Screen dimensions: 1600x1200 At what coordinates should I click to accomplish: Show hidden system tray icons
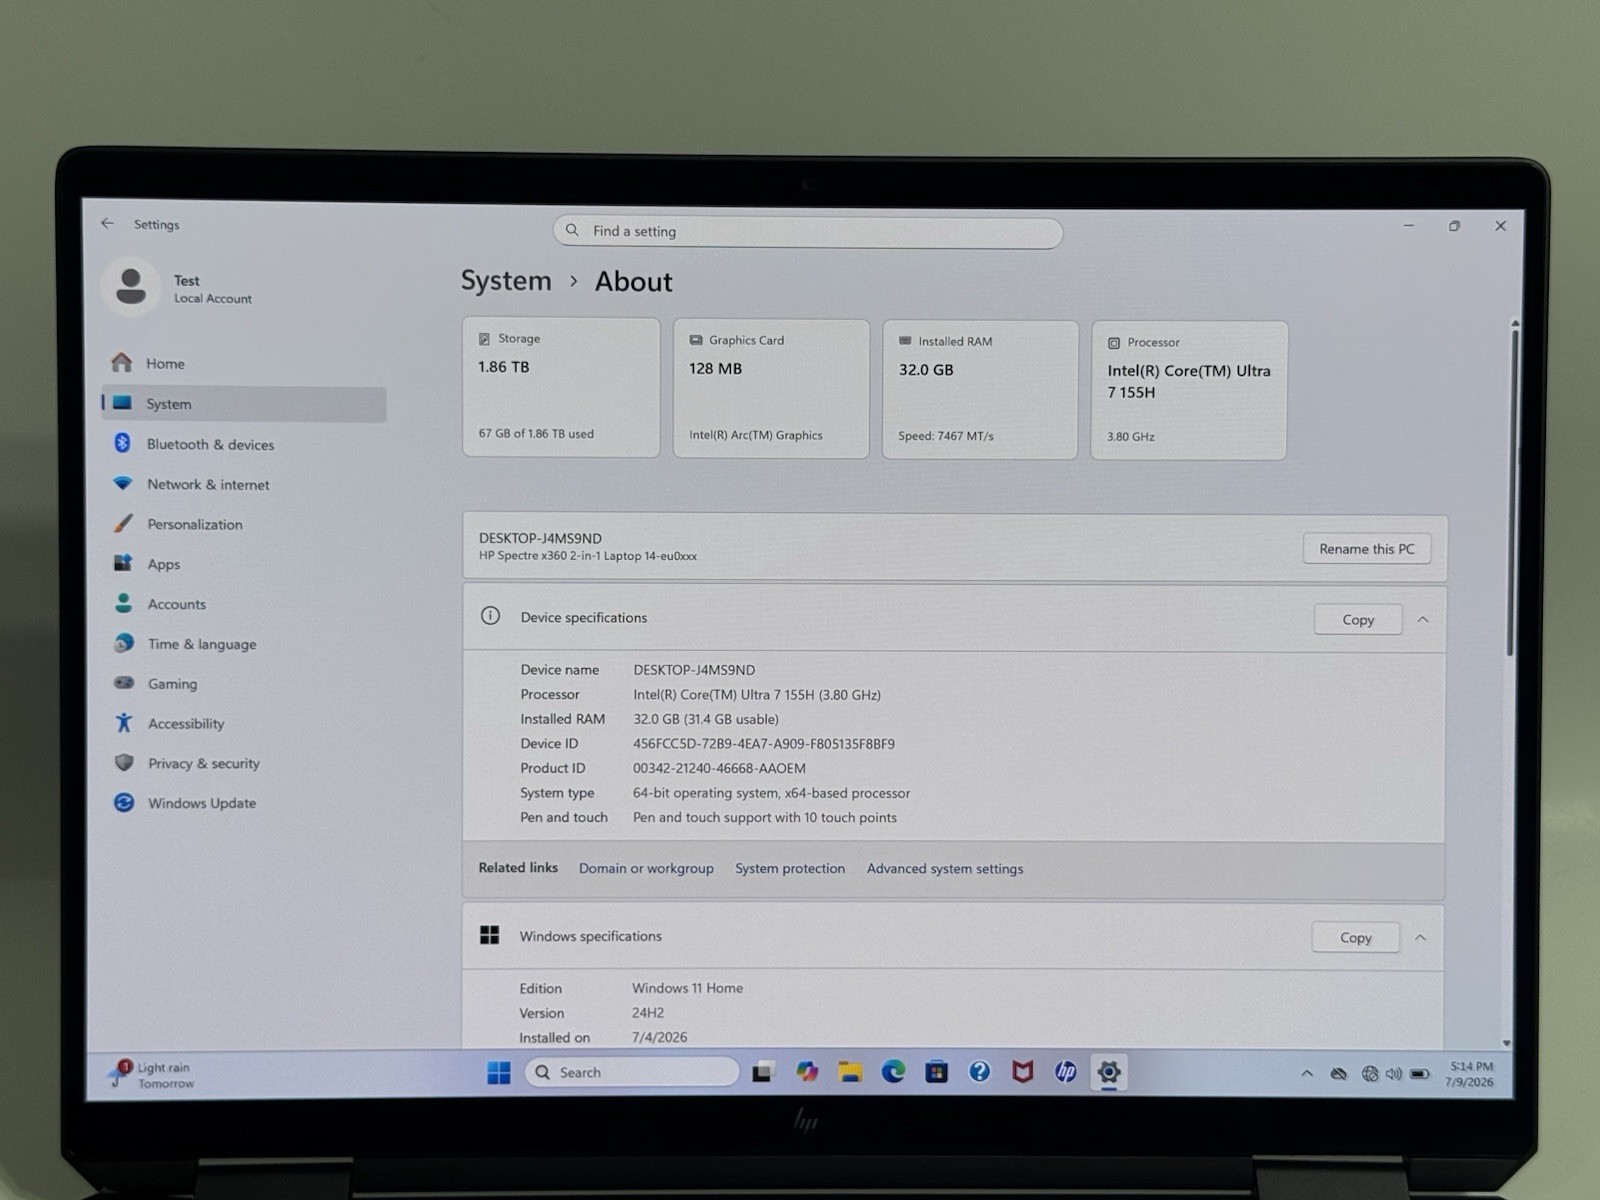coord(1307,1073)
